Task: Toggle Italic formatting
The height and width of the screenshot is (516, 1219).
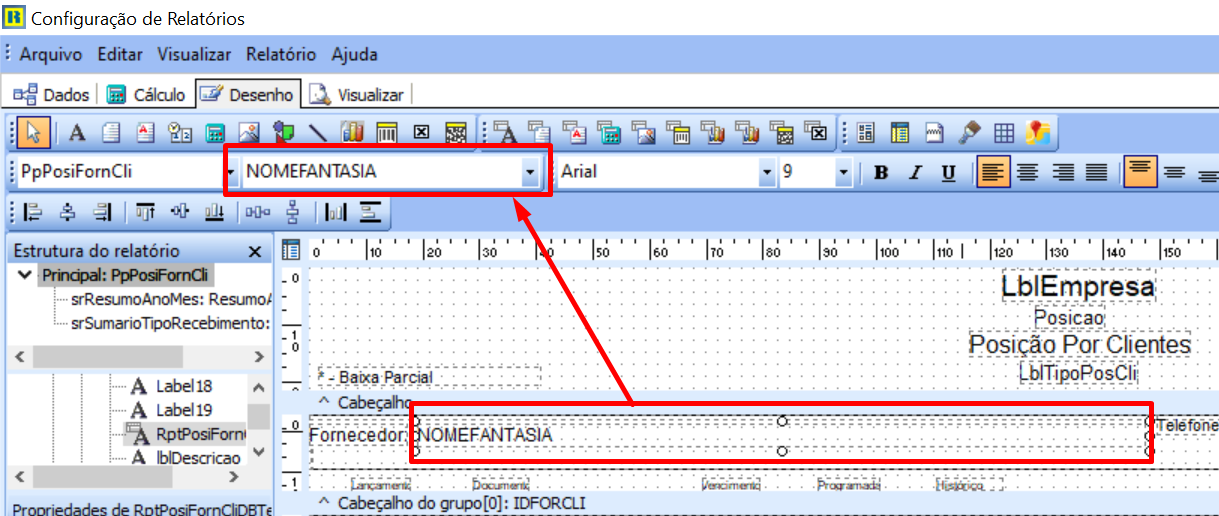Action: click(x=914, y=172)
